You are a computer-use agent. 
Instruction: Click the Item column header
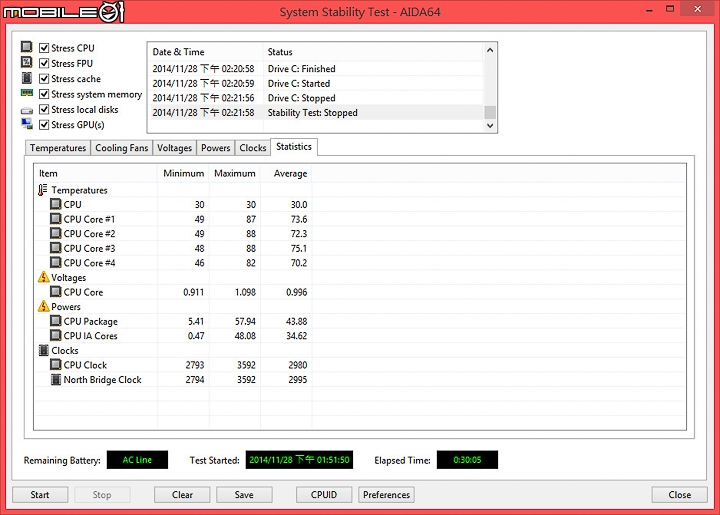pos(96,174)
